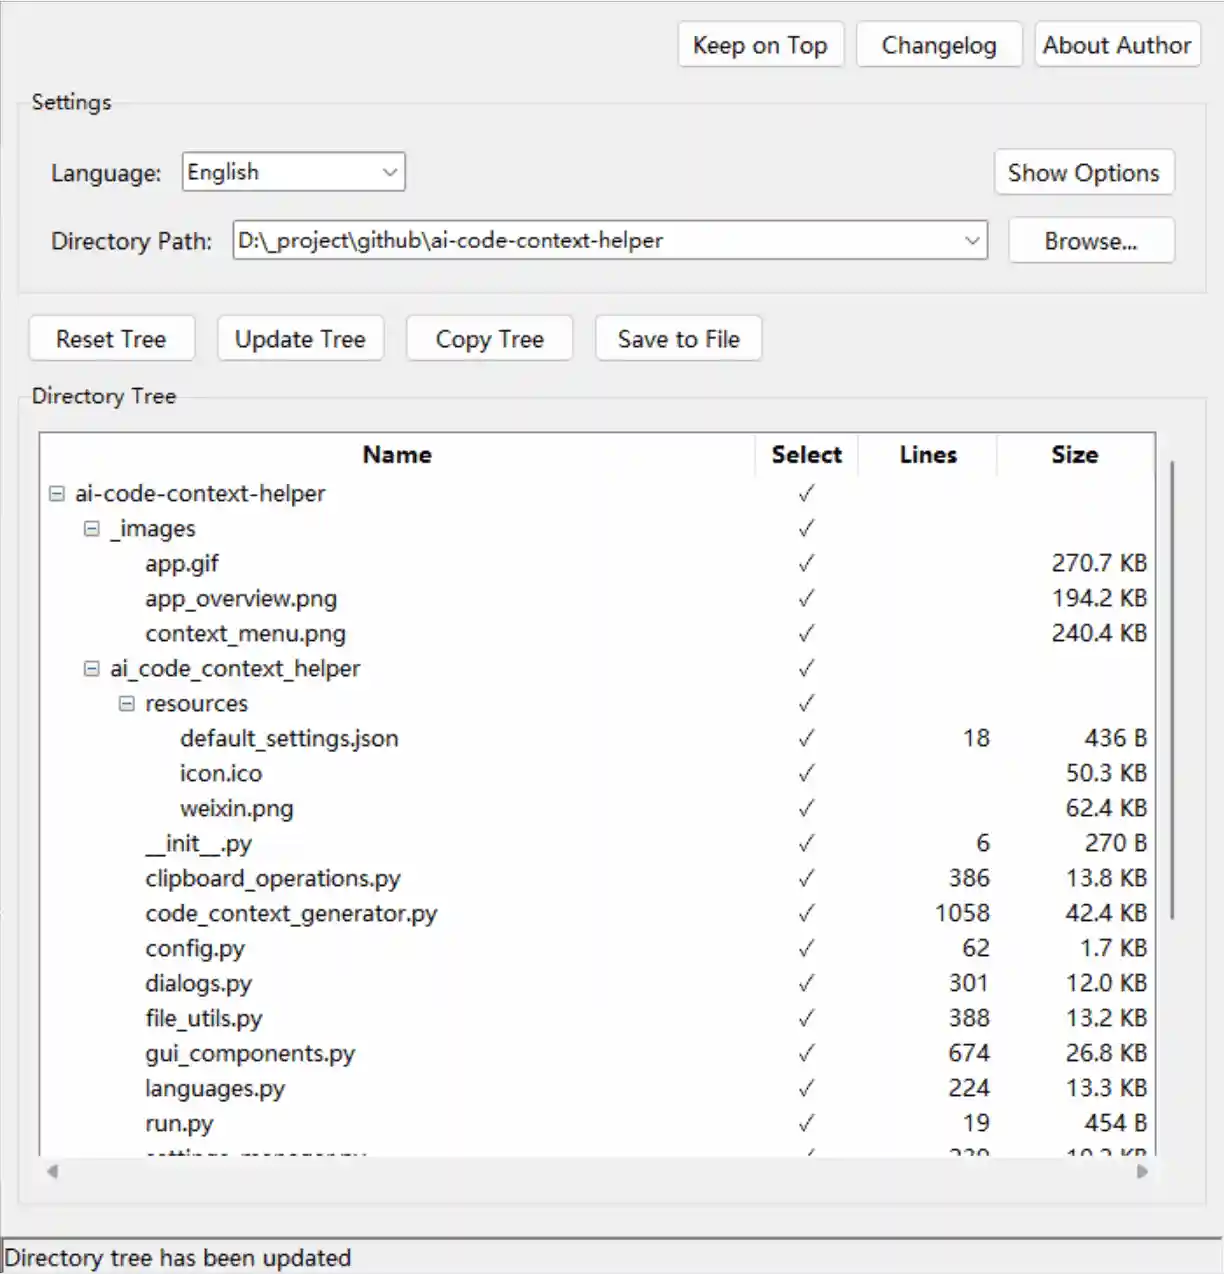Copy the tree to clipboard
This screenshot has width=1224, height=1274.
click(x=489, y=339)
